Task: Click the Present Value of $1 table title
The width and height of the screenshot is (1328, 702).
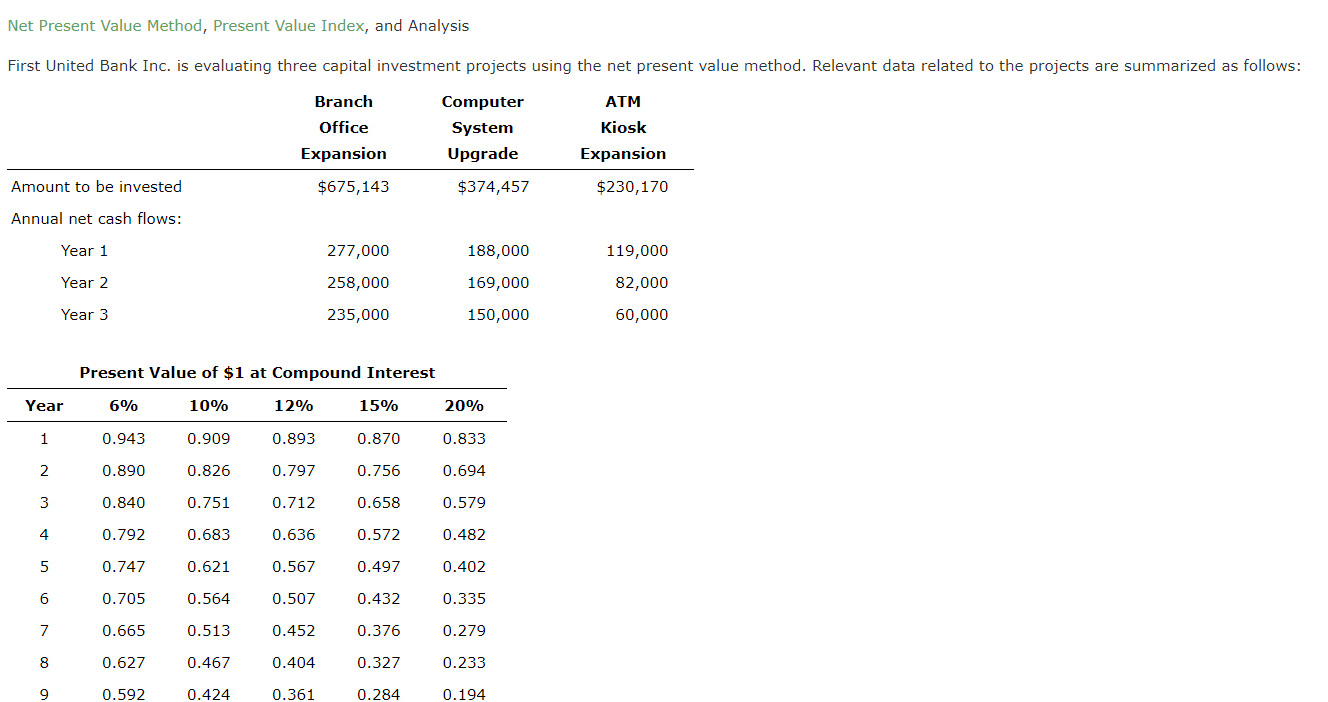Action: coord(257,372)
